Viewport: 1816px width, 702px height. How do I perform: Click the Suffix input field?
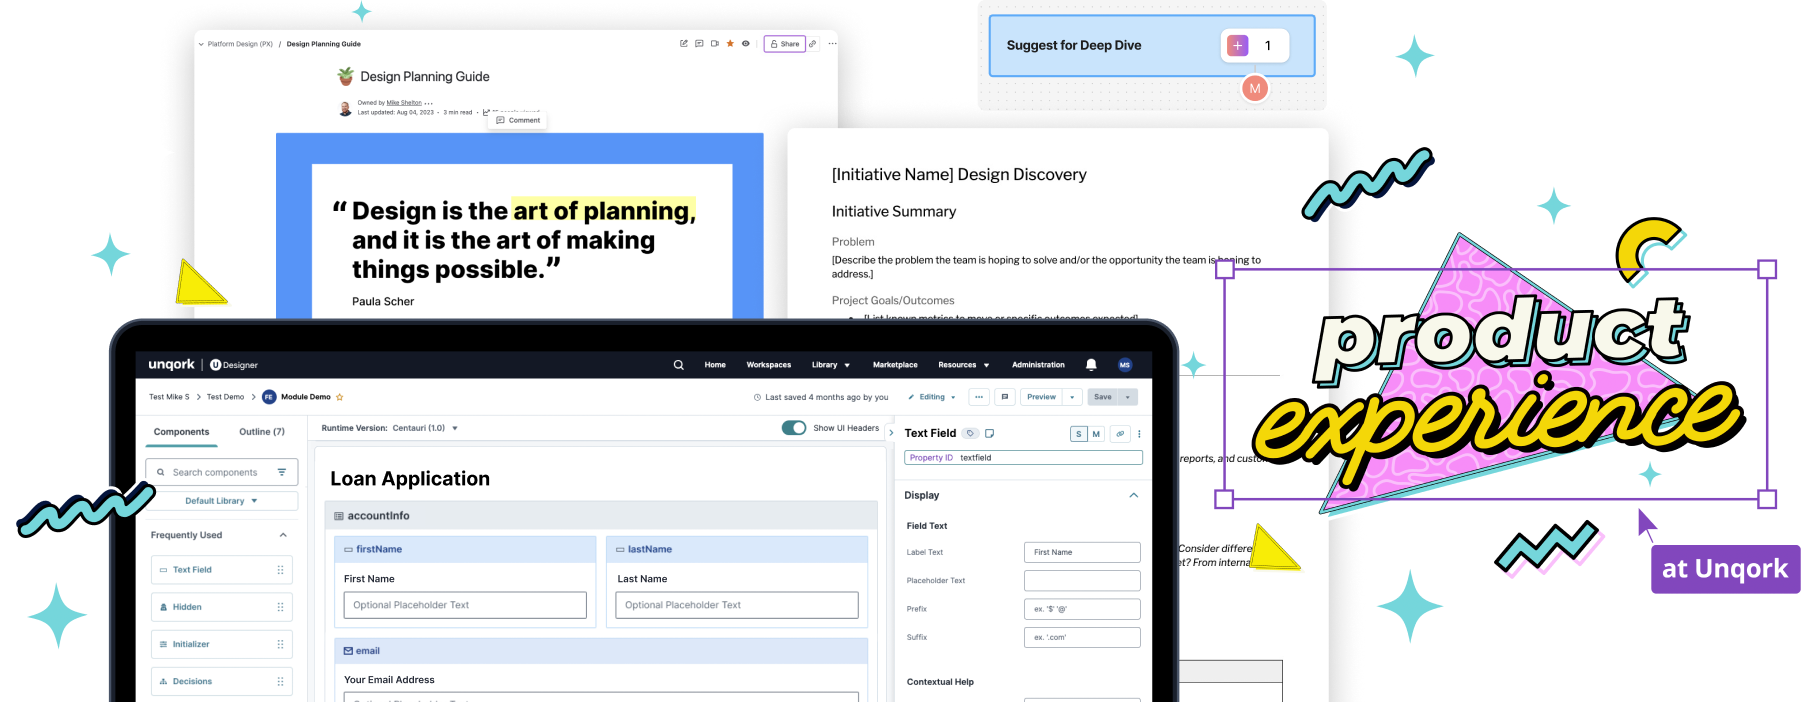click(1082, 637)
